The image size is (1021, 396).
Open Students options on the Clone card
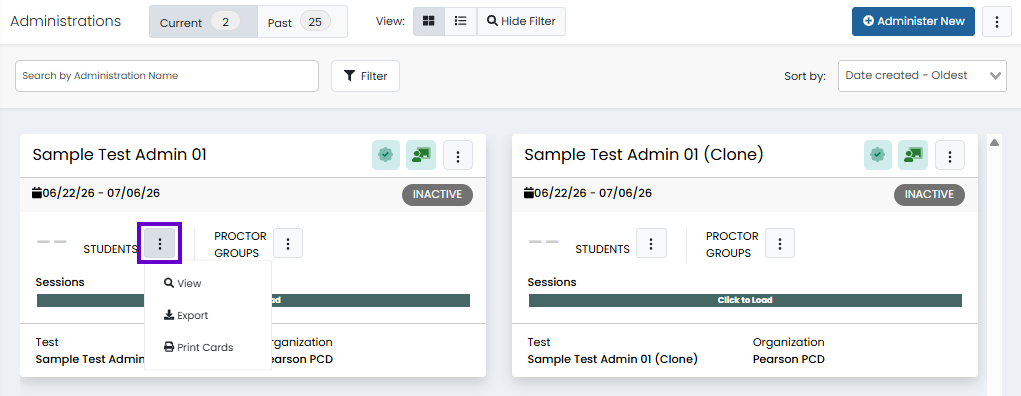tap(650, 244)
